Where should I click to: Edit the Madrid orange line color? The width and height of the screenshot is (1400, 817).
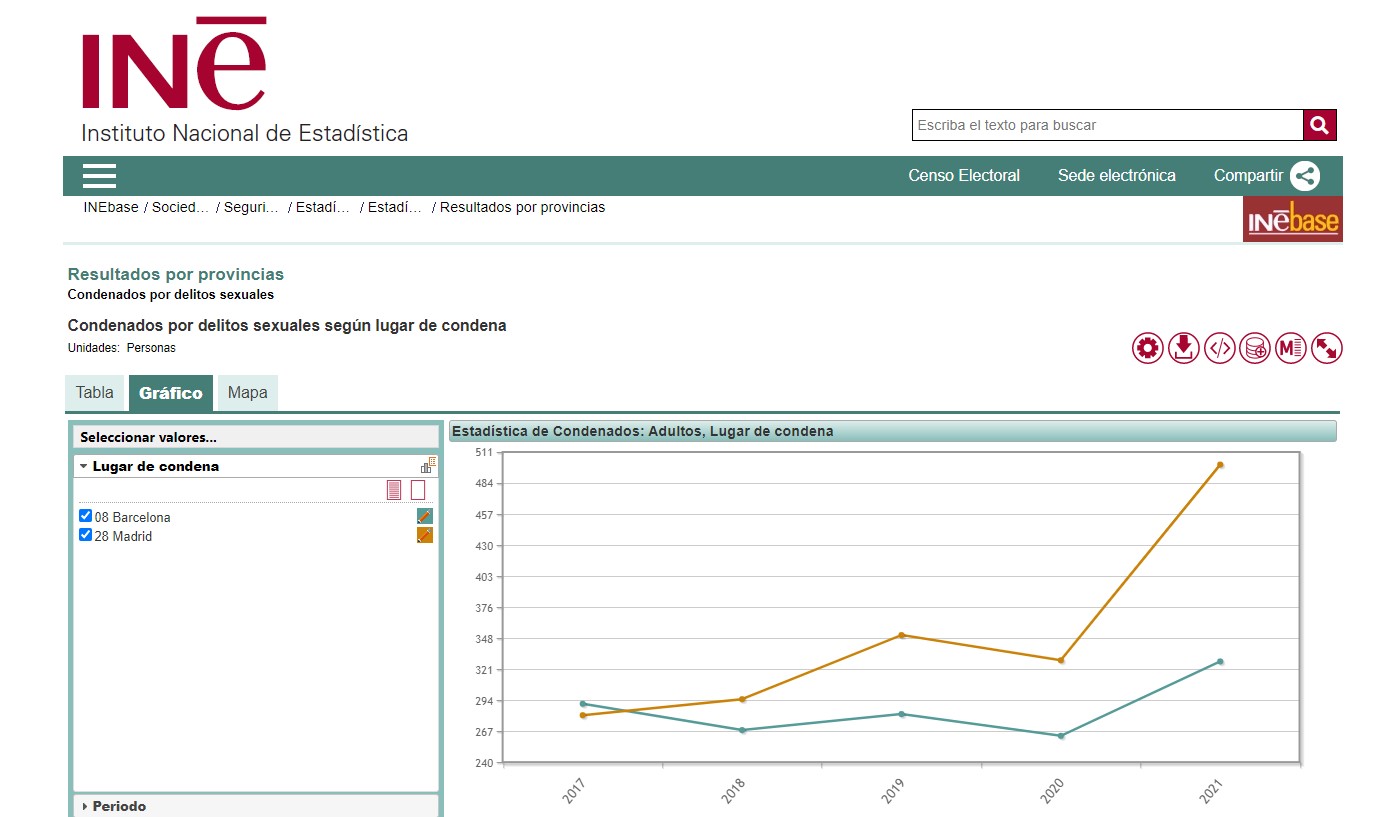(x=425, y=535)
